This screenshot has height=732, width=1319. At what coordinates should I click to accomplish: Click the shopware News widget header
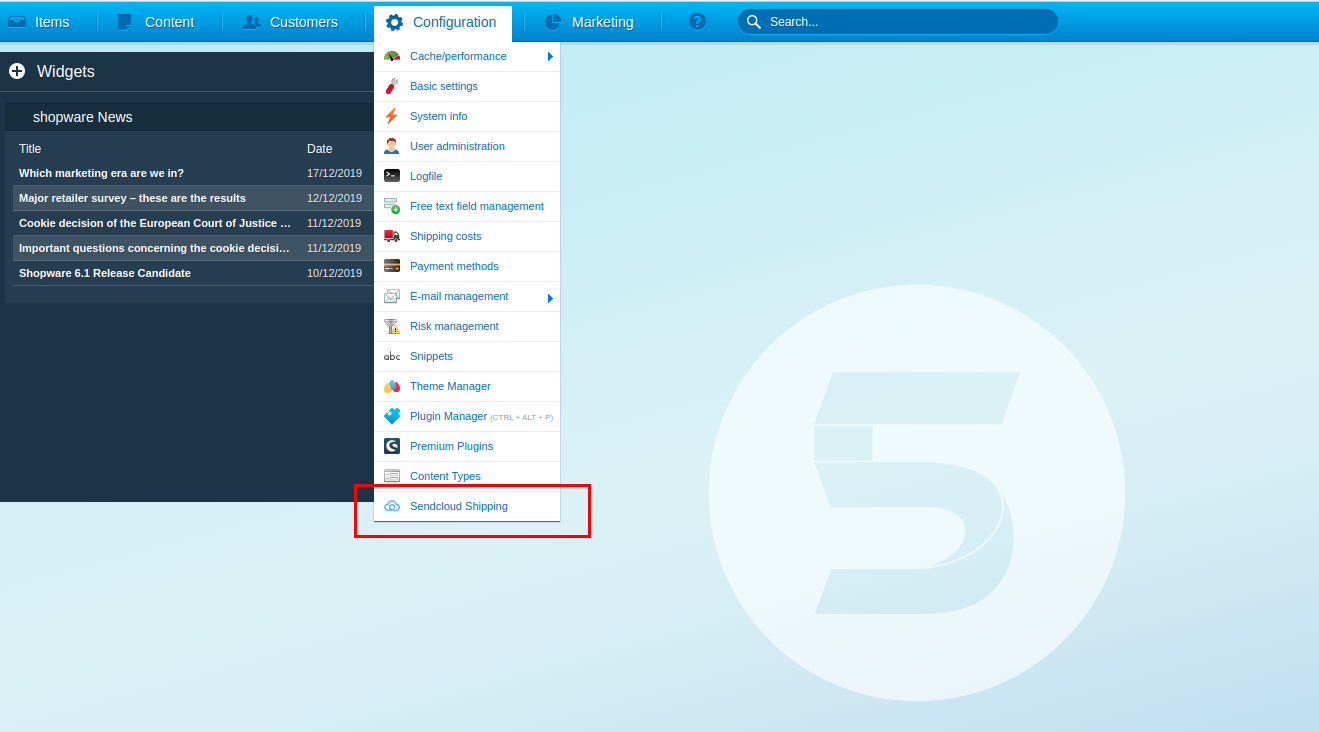point(190,117)
